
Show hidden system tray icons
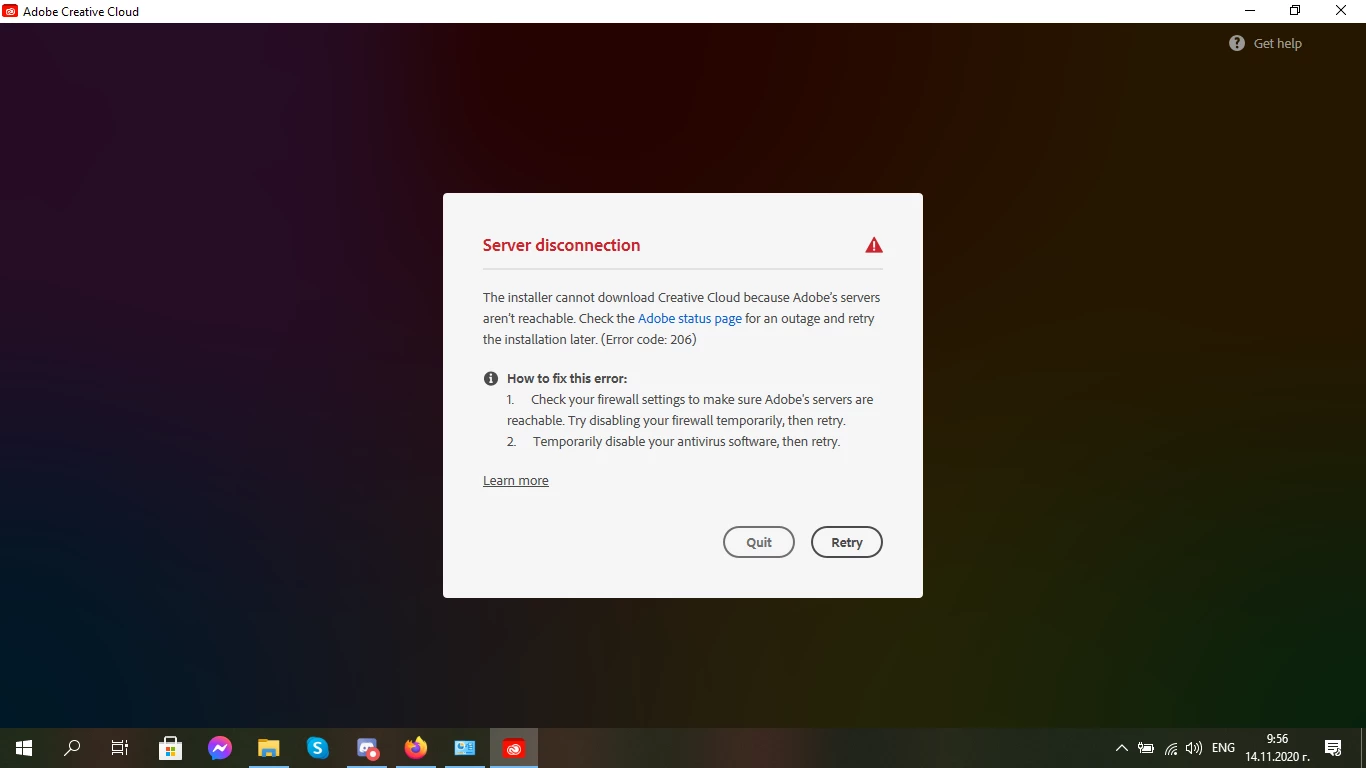(1122, 748)
